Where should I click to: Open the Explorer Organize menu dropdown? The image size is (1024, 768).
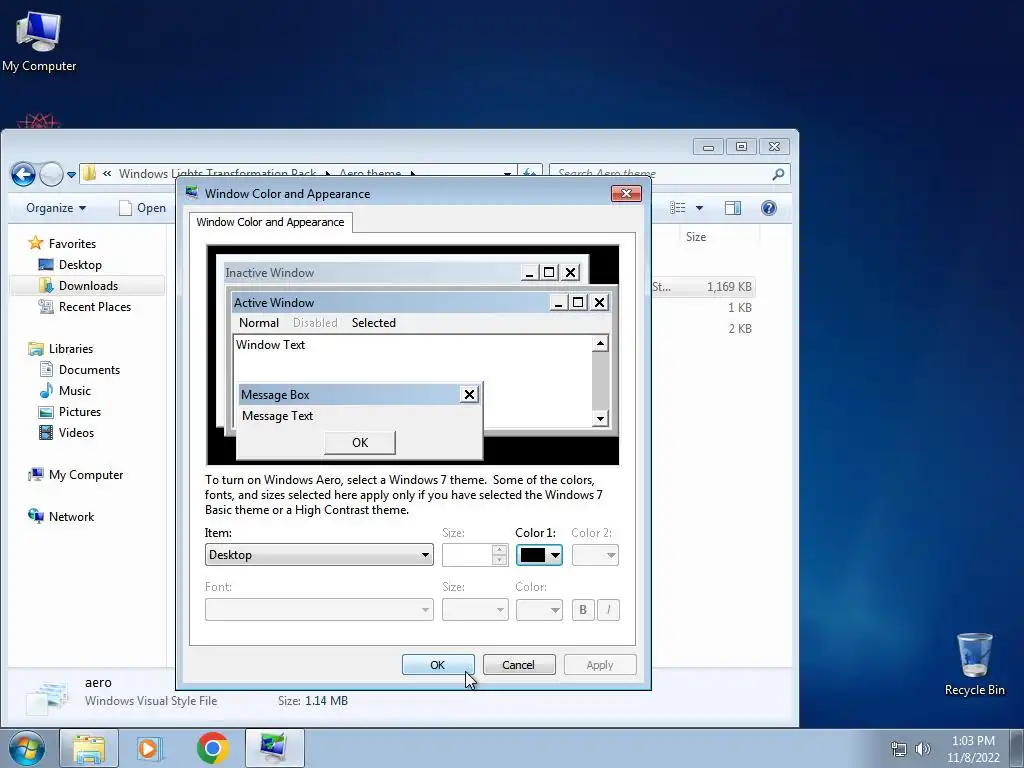(56, 208)
